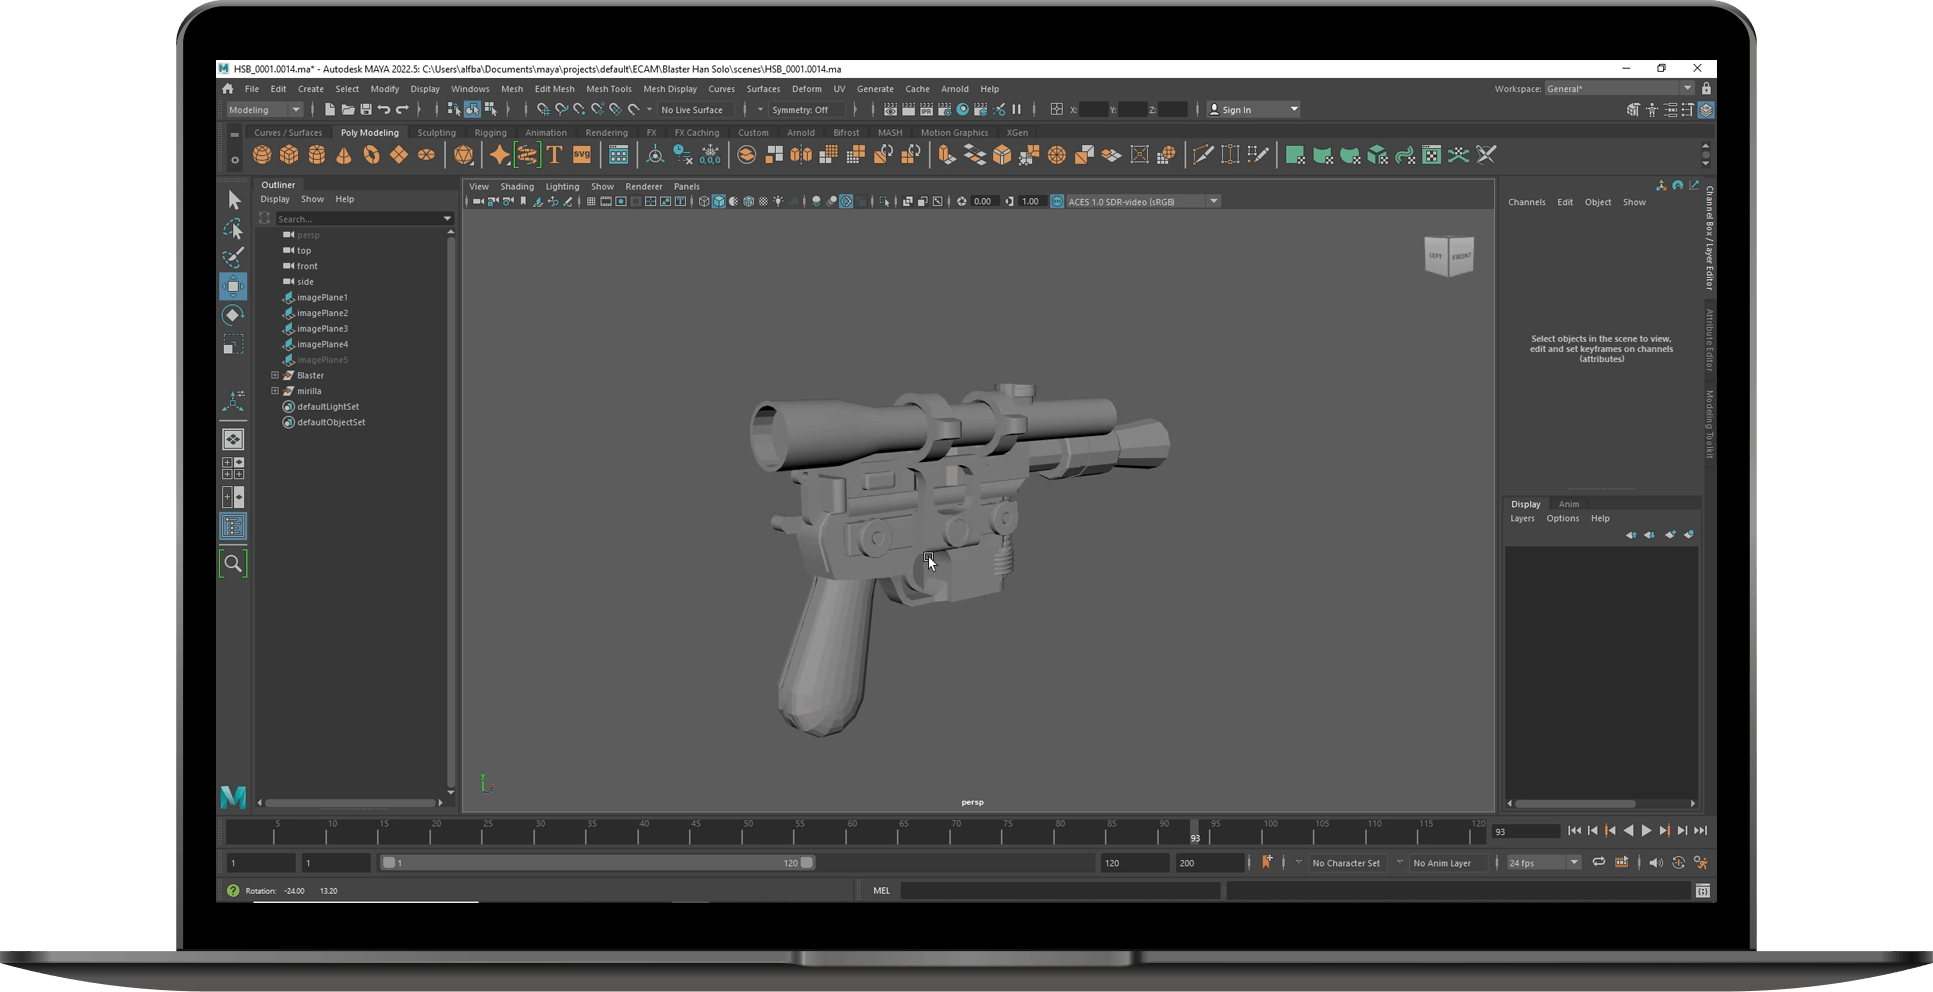Create a polygon sphere from the shelf
This screenshot has height=992, width=1933.
[x=262, y=155]
